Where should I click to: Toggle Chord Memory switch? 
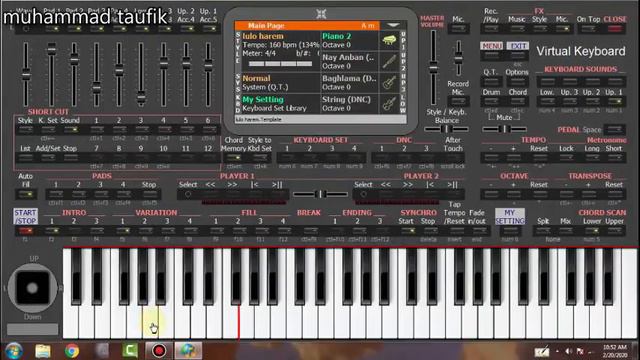(234, 158)
